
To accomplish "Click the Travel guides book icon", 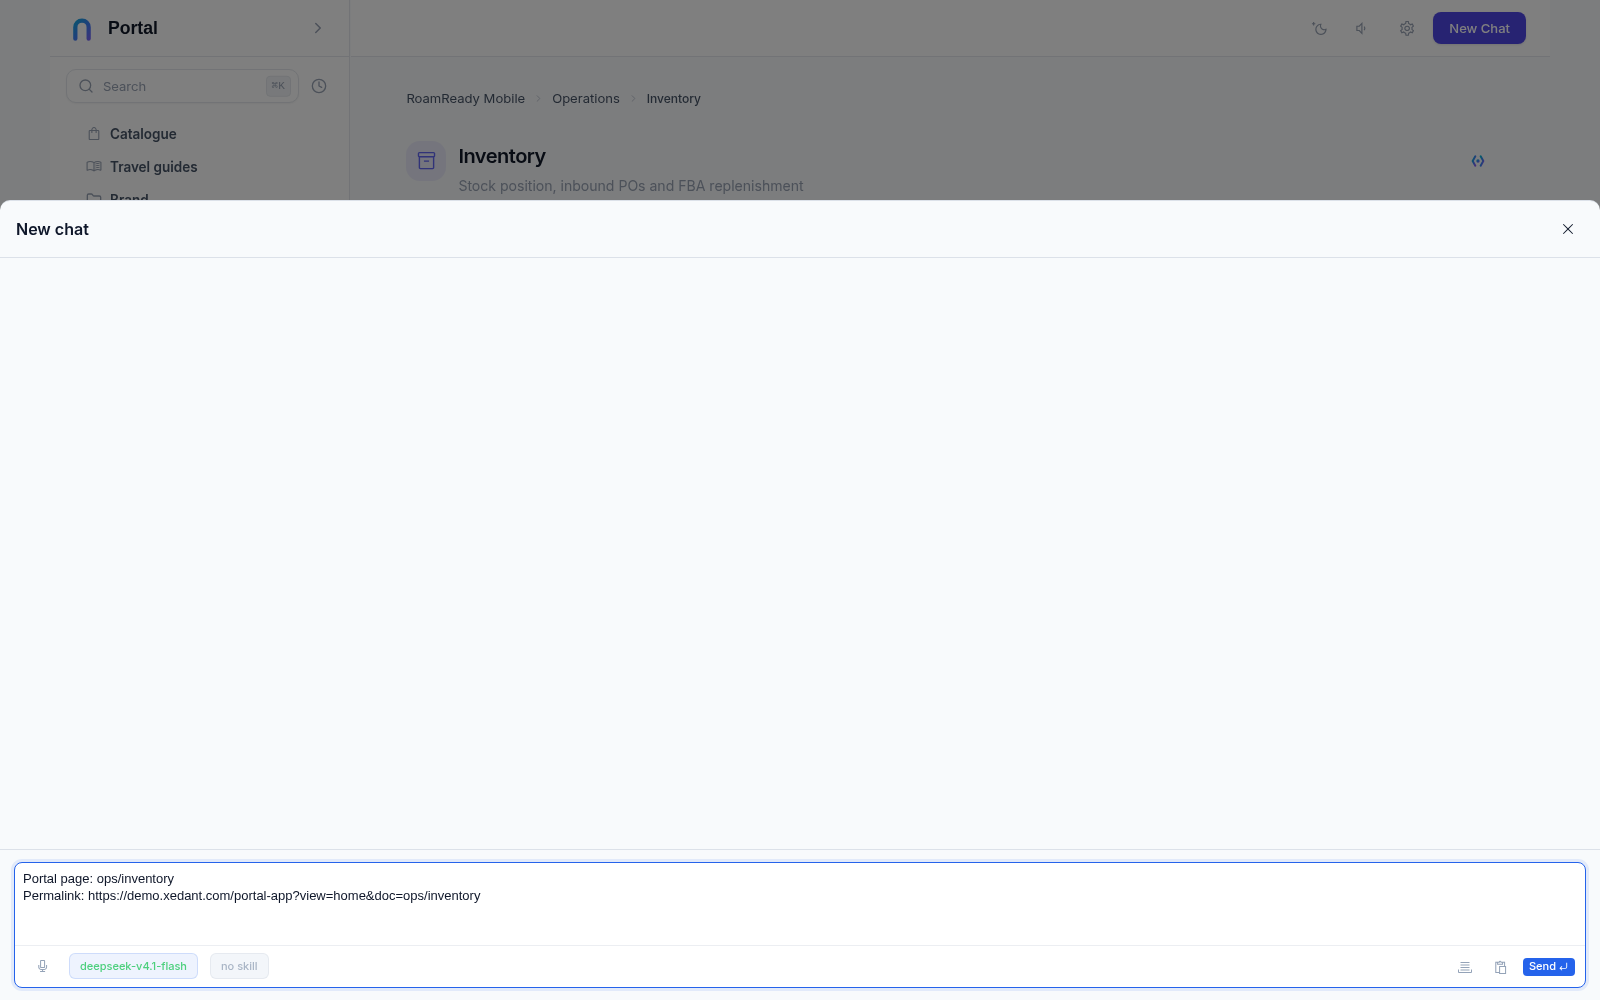I will [x=94, y=167].
